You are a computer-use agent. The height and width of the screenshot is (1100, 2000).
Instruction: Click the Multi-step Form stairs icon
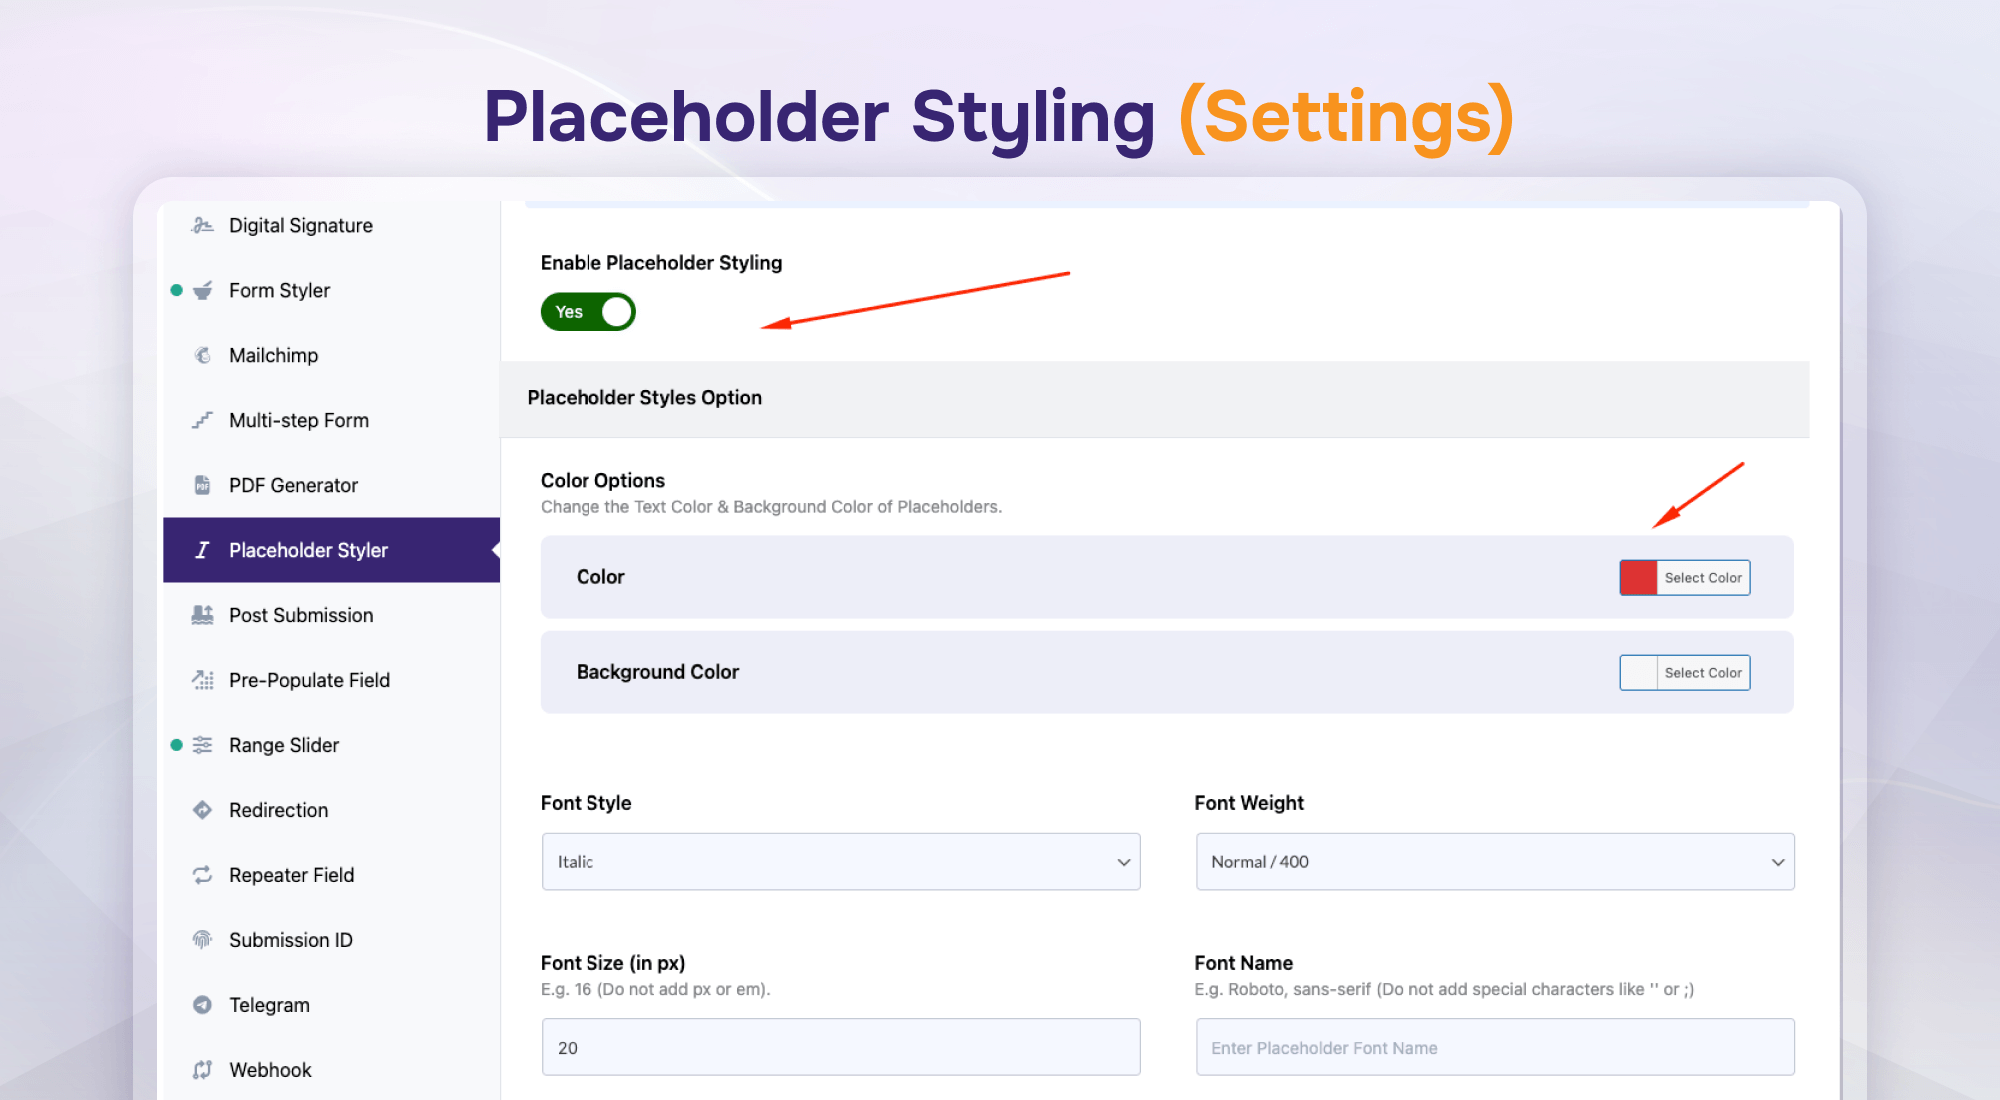[x=202, y=420]
